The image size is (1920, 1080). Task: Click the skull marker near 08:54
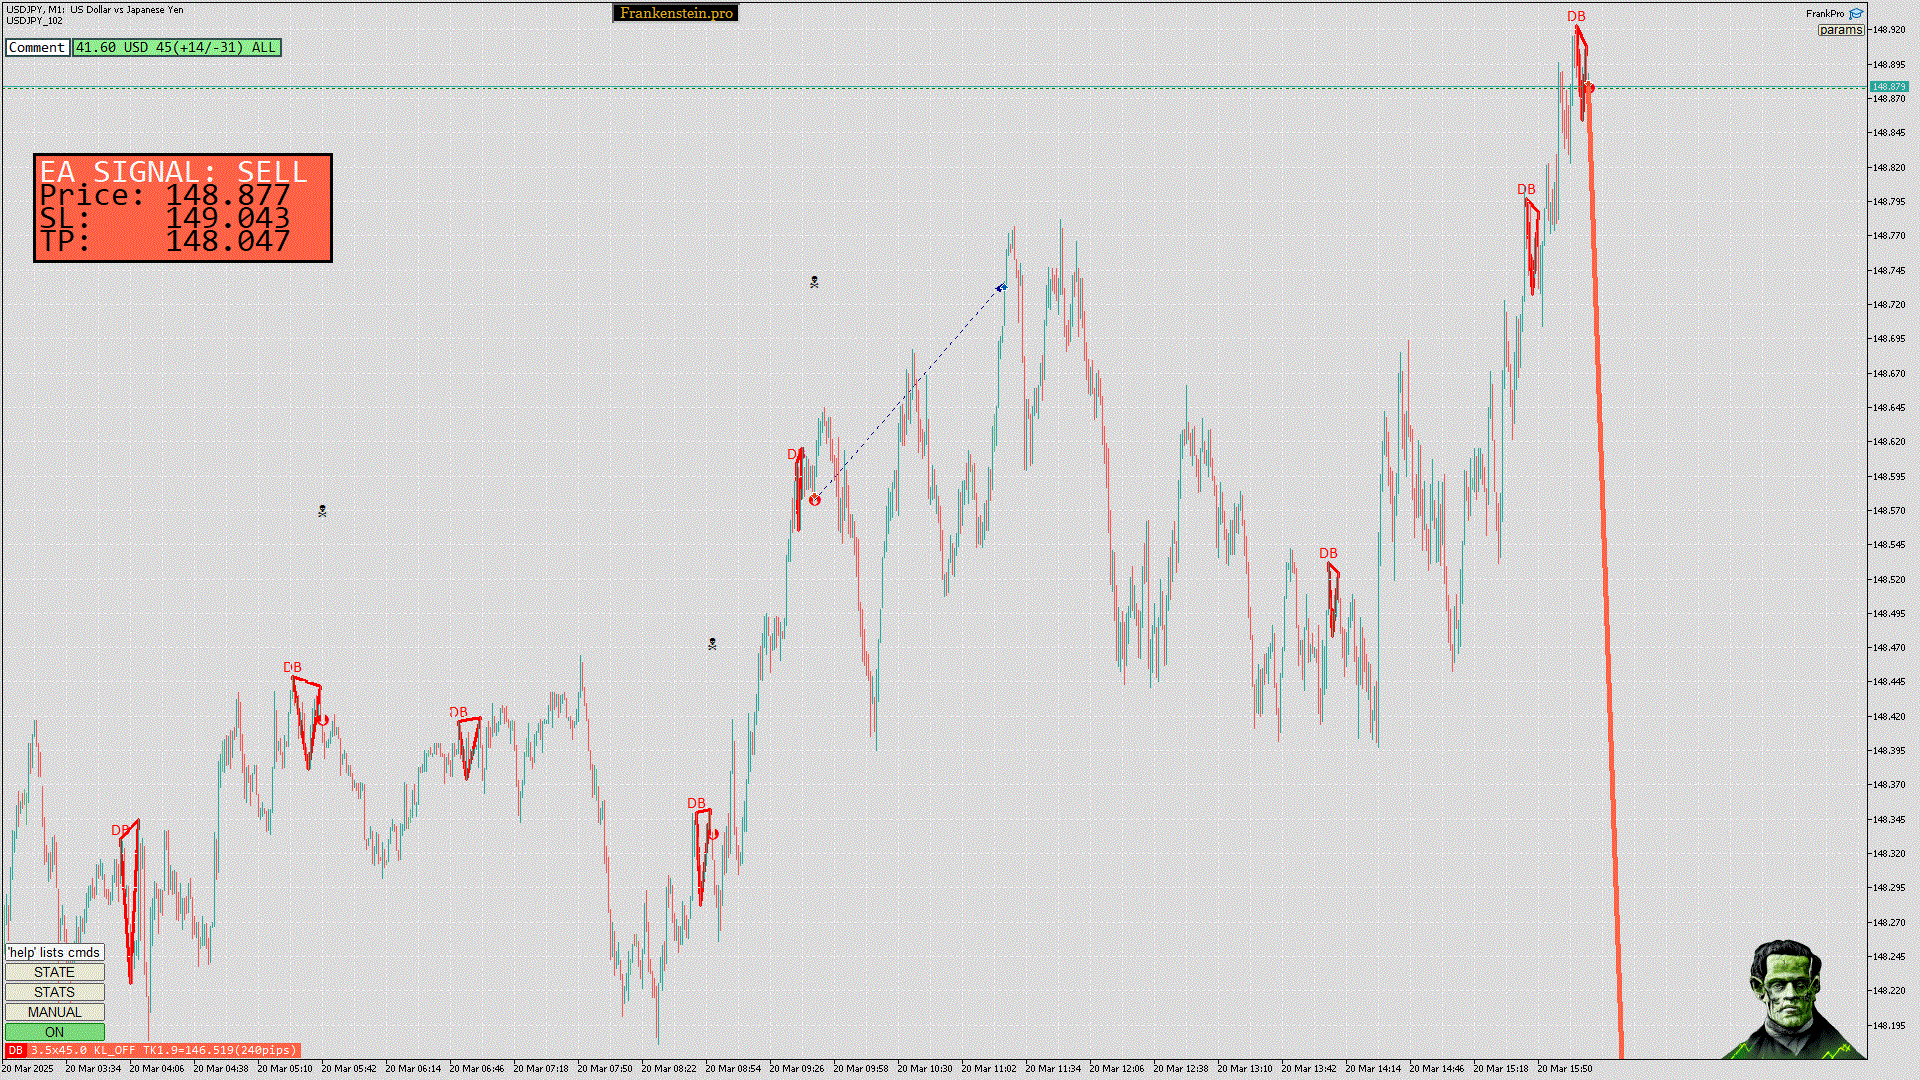point(712,644)
